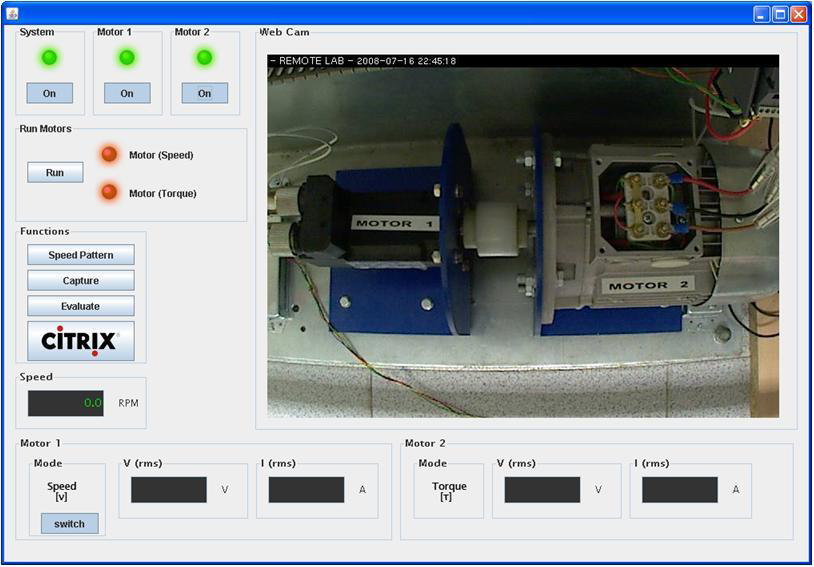Image resolution: width=814 pixels, height=567 pixels.
Task: Click the red Motor (Torque) indicator light
Action: 109,192
